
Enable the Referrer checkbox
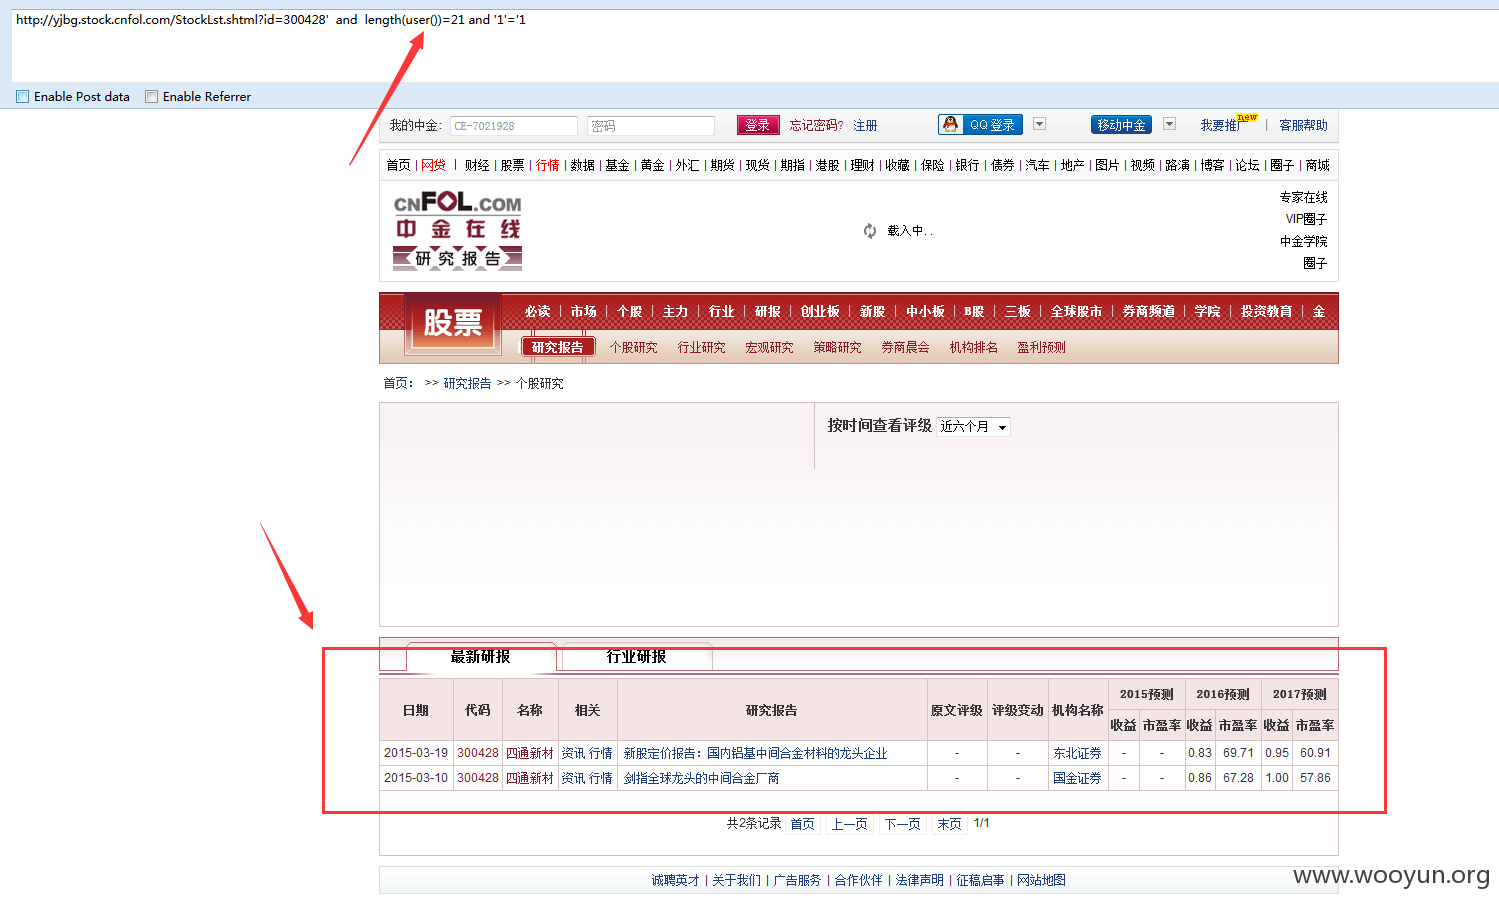click(151, 97)
